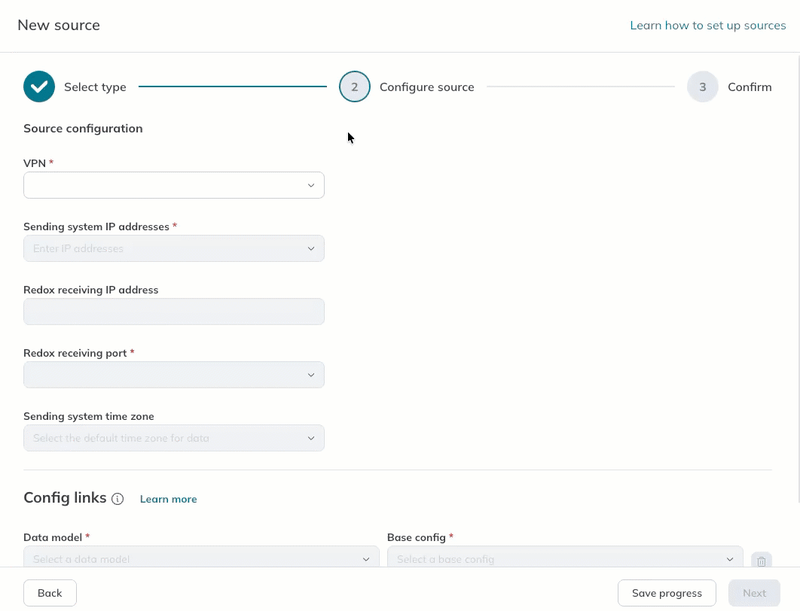Click the Save progress button
This screenshot has height=611, width=800.
coord(667,593)
